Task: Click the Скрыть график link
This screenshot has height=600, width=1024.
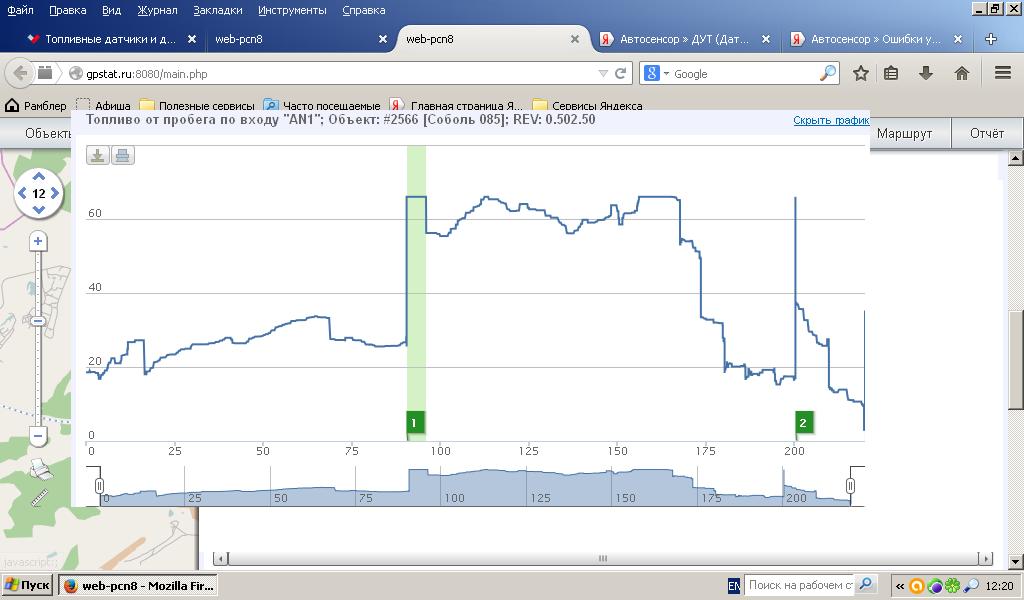Action: [x=830, y=120]
